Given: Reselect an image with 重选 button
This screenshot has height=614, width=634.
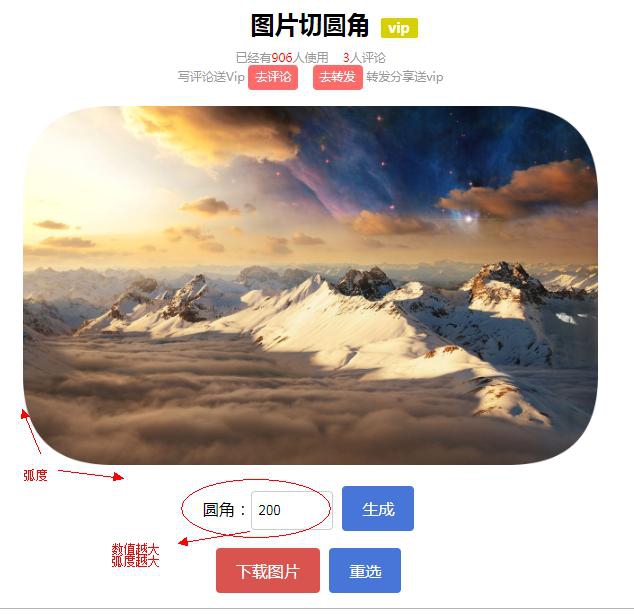Looking at the screenshot, I should [x=365, y=571].
